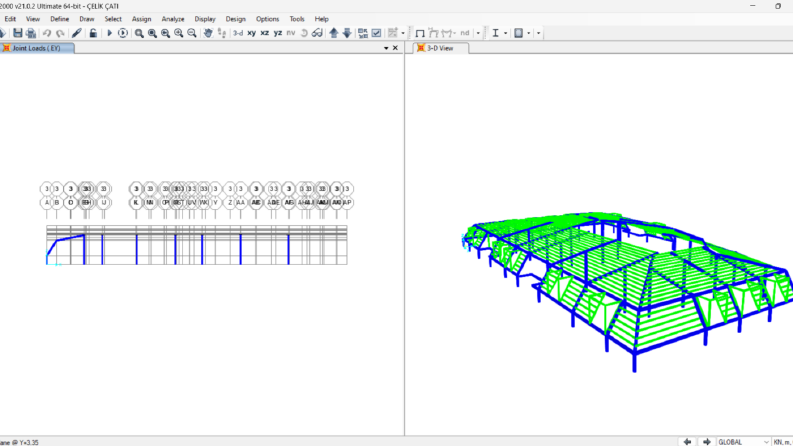
Task: Open dropdown next to the assign-groups icon
Action: 403,33
